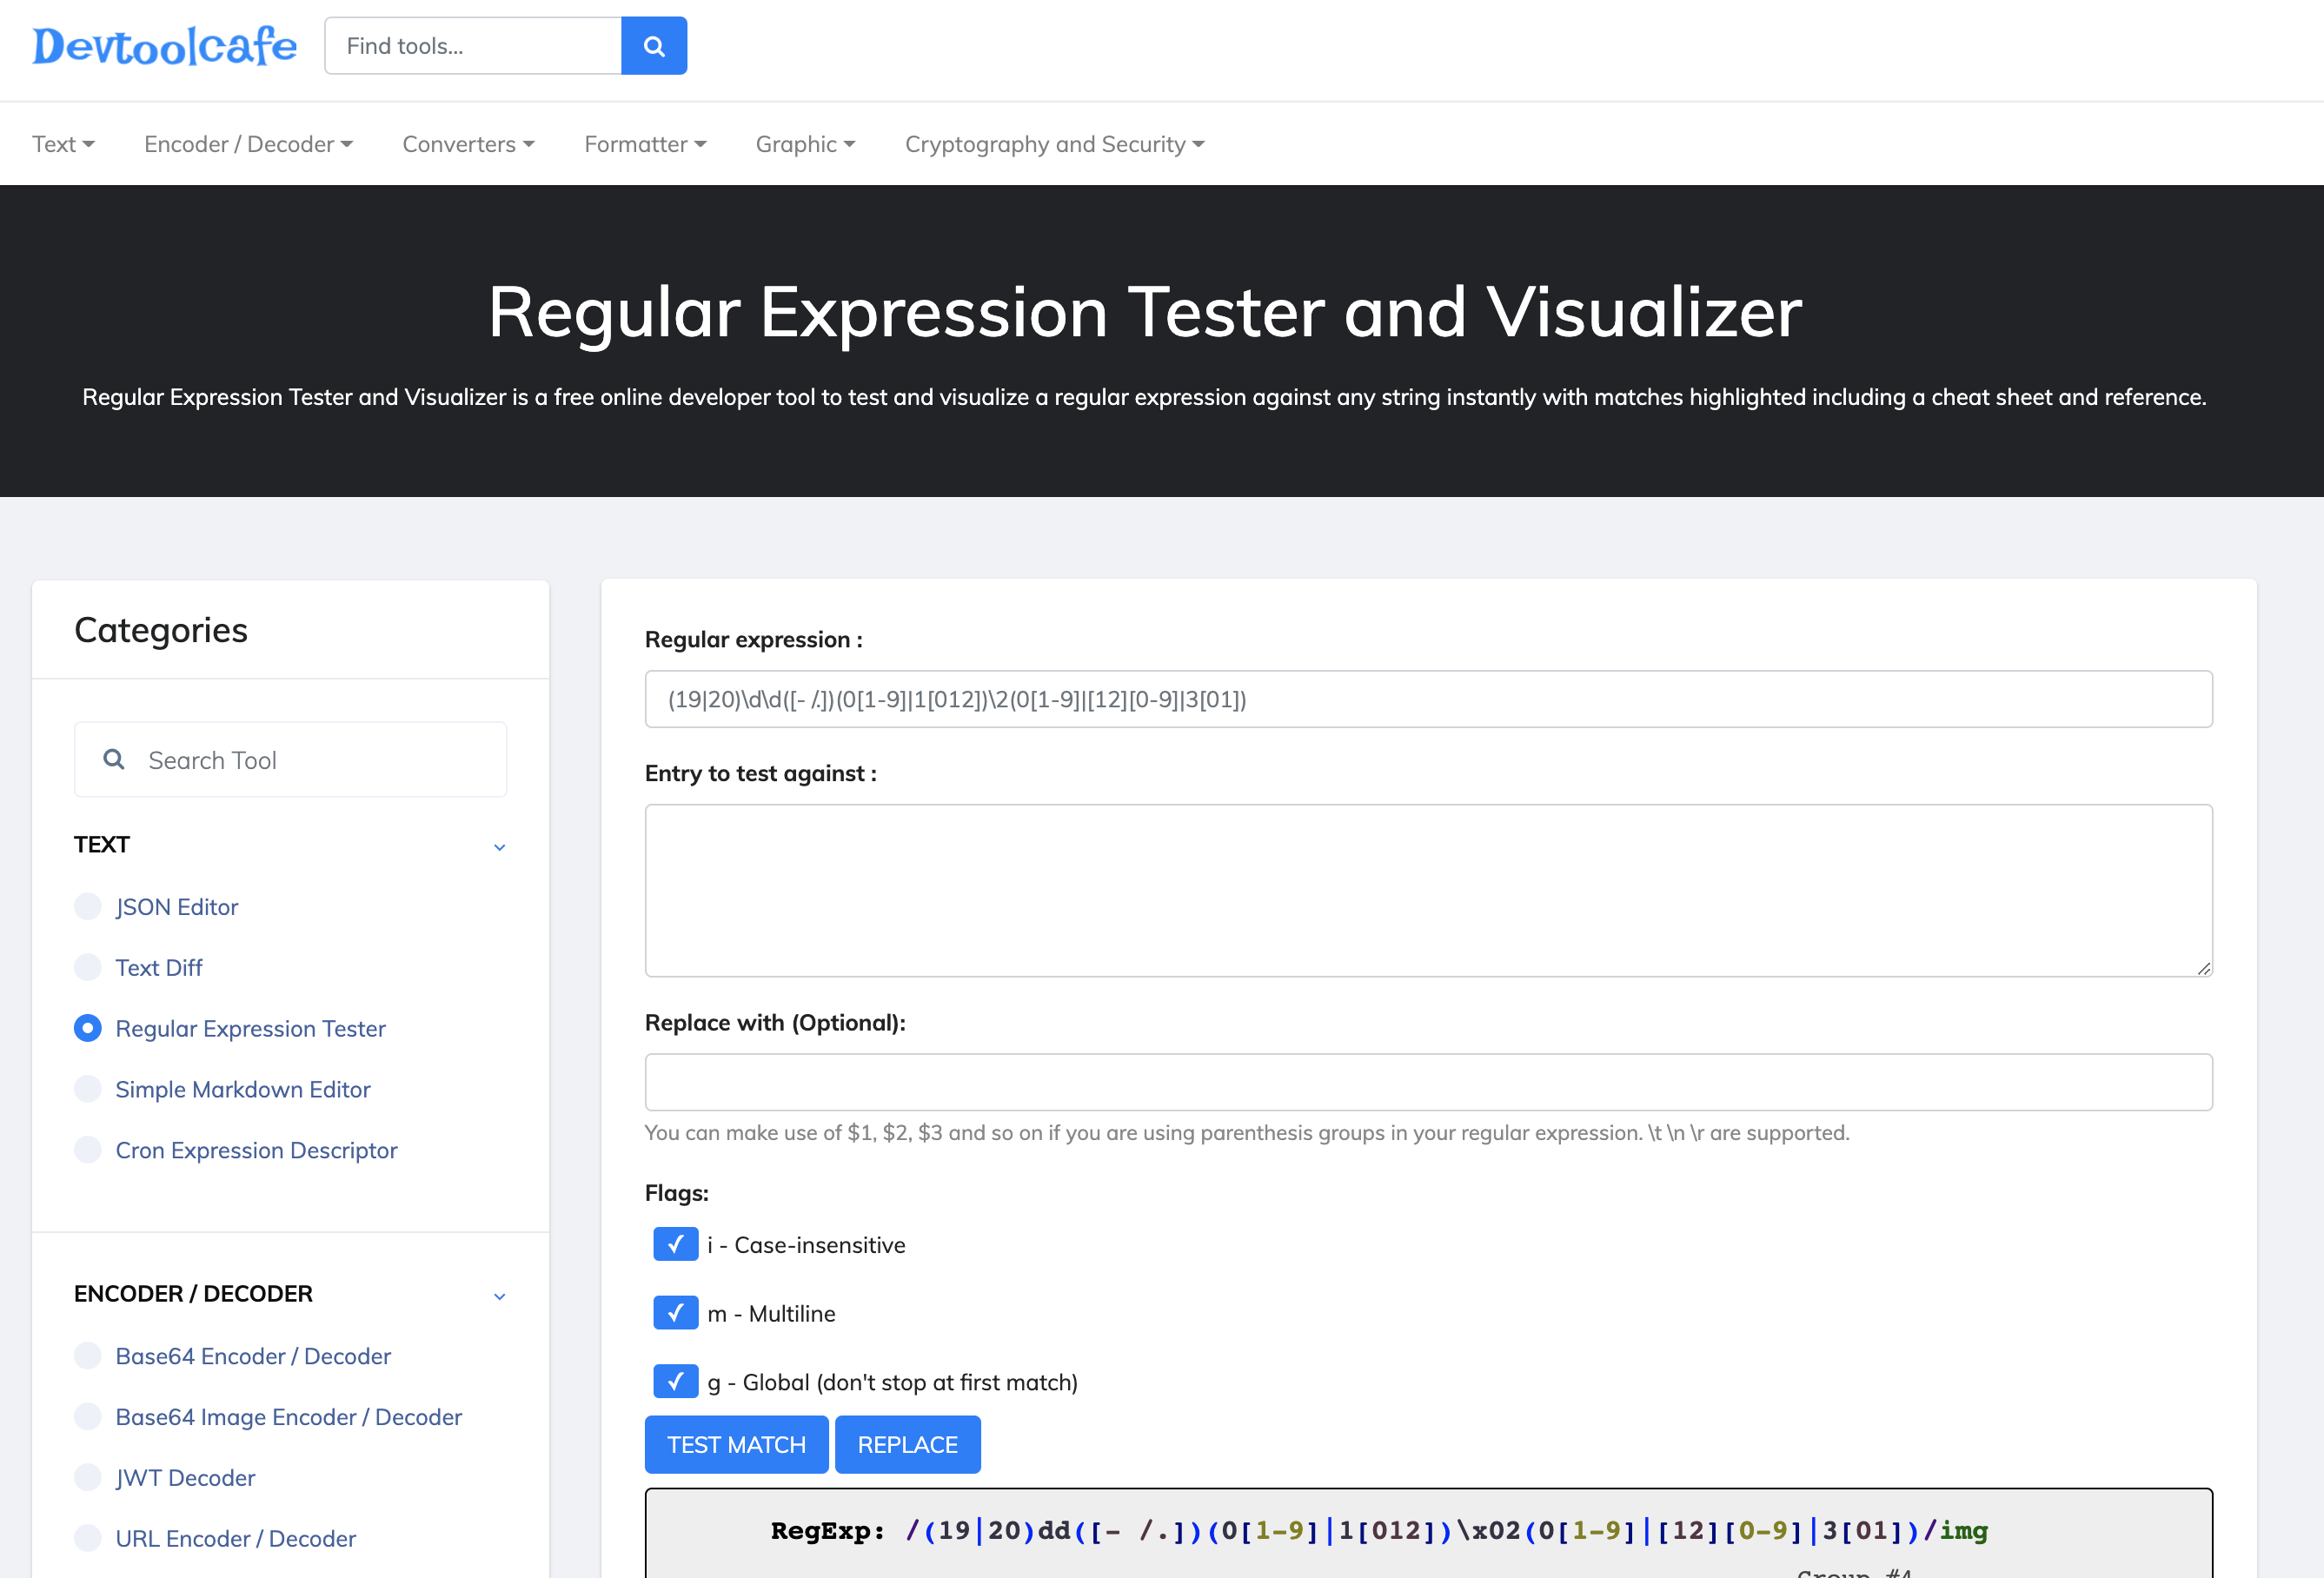
Task: Disable the Global flag checkbox
Action: (x=676, y=1381)
